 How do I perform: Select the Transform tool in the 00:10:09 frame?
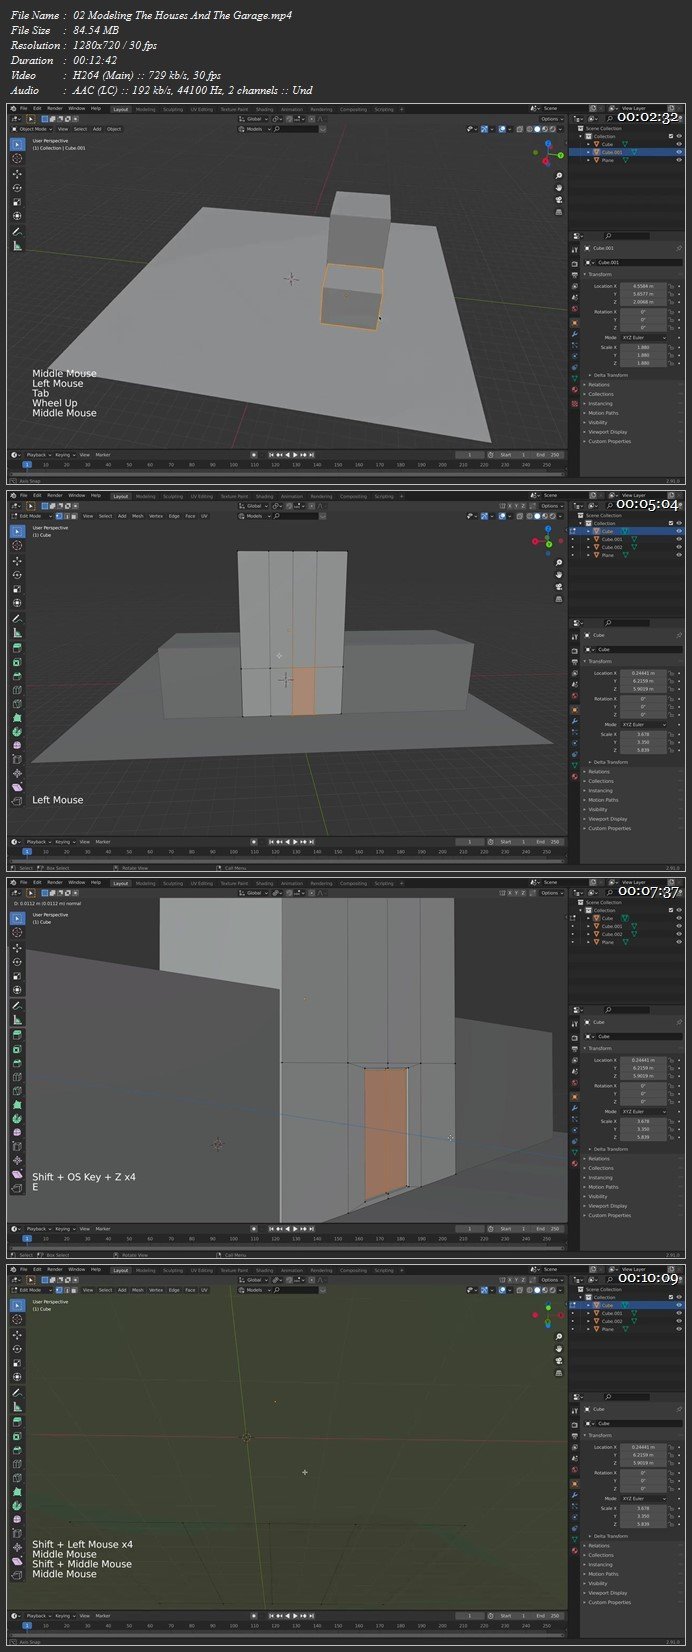(17, 1377)
